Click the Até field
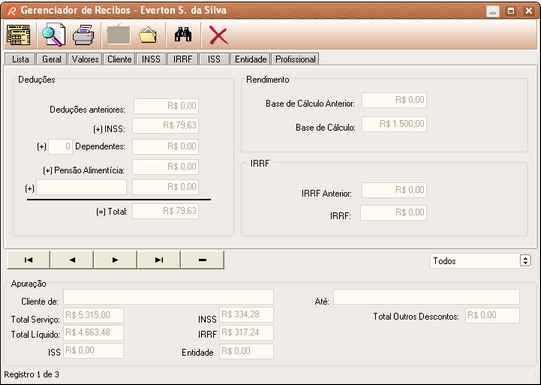Screen dimensions: 541x385 point(426,297)
